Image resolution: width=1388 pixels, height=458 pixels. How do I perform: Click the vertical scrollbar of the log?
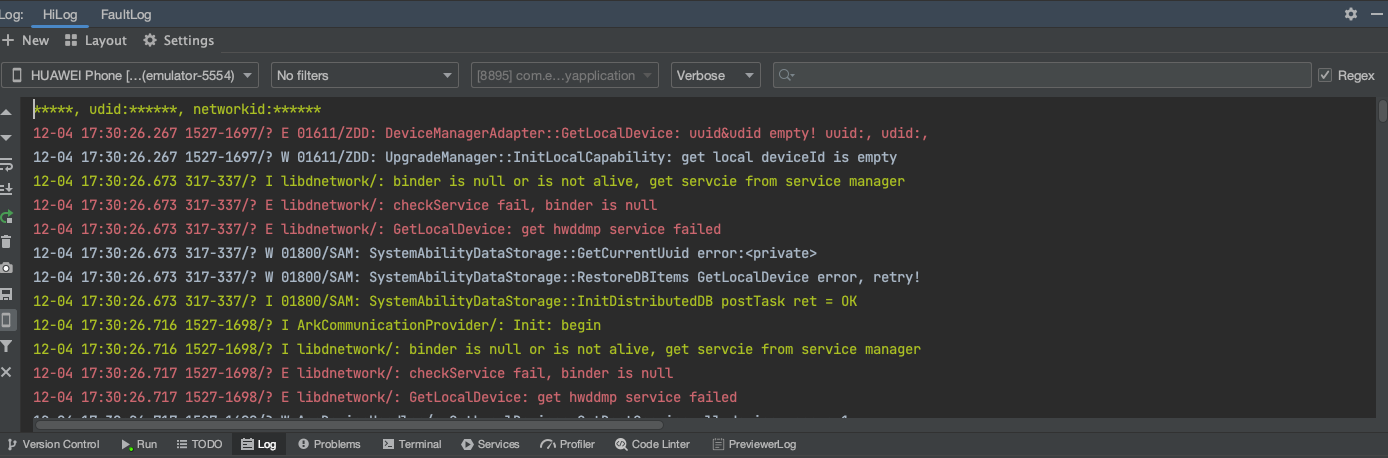tap(1382, 110)
